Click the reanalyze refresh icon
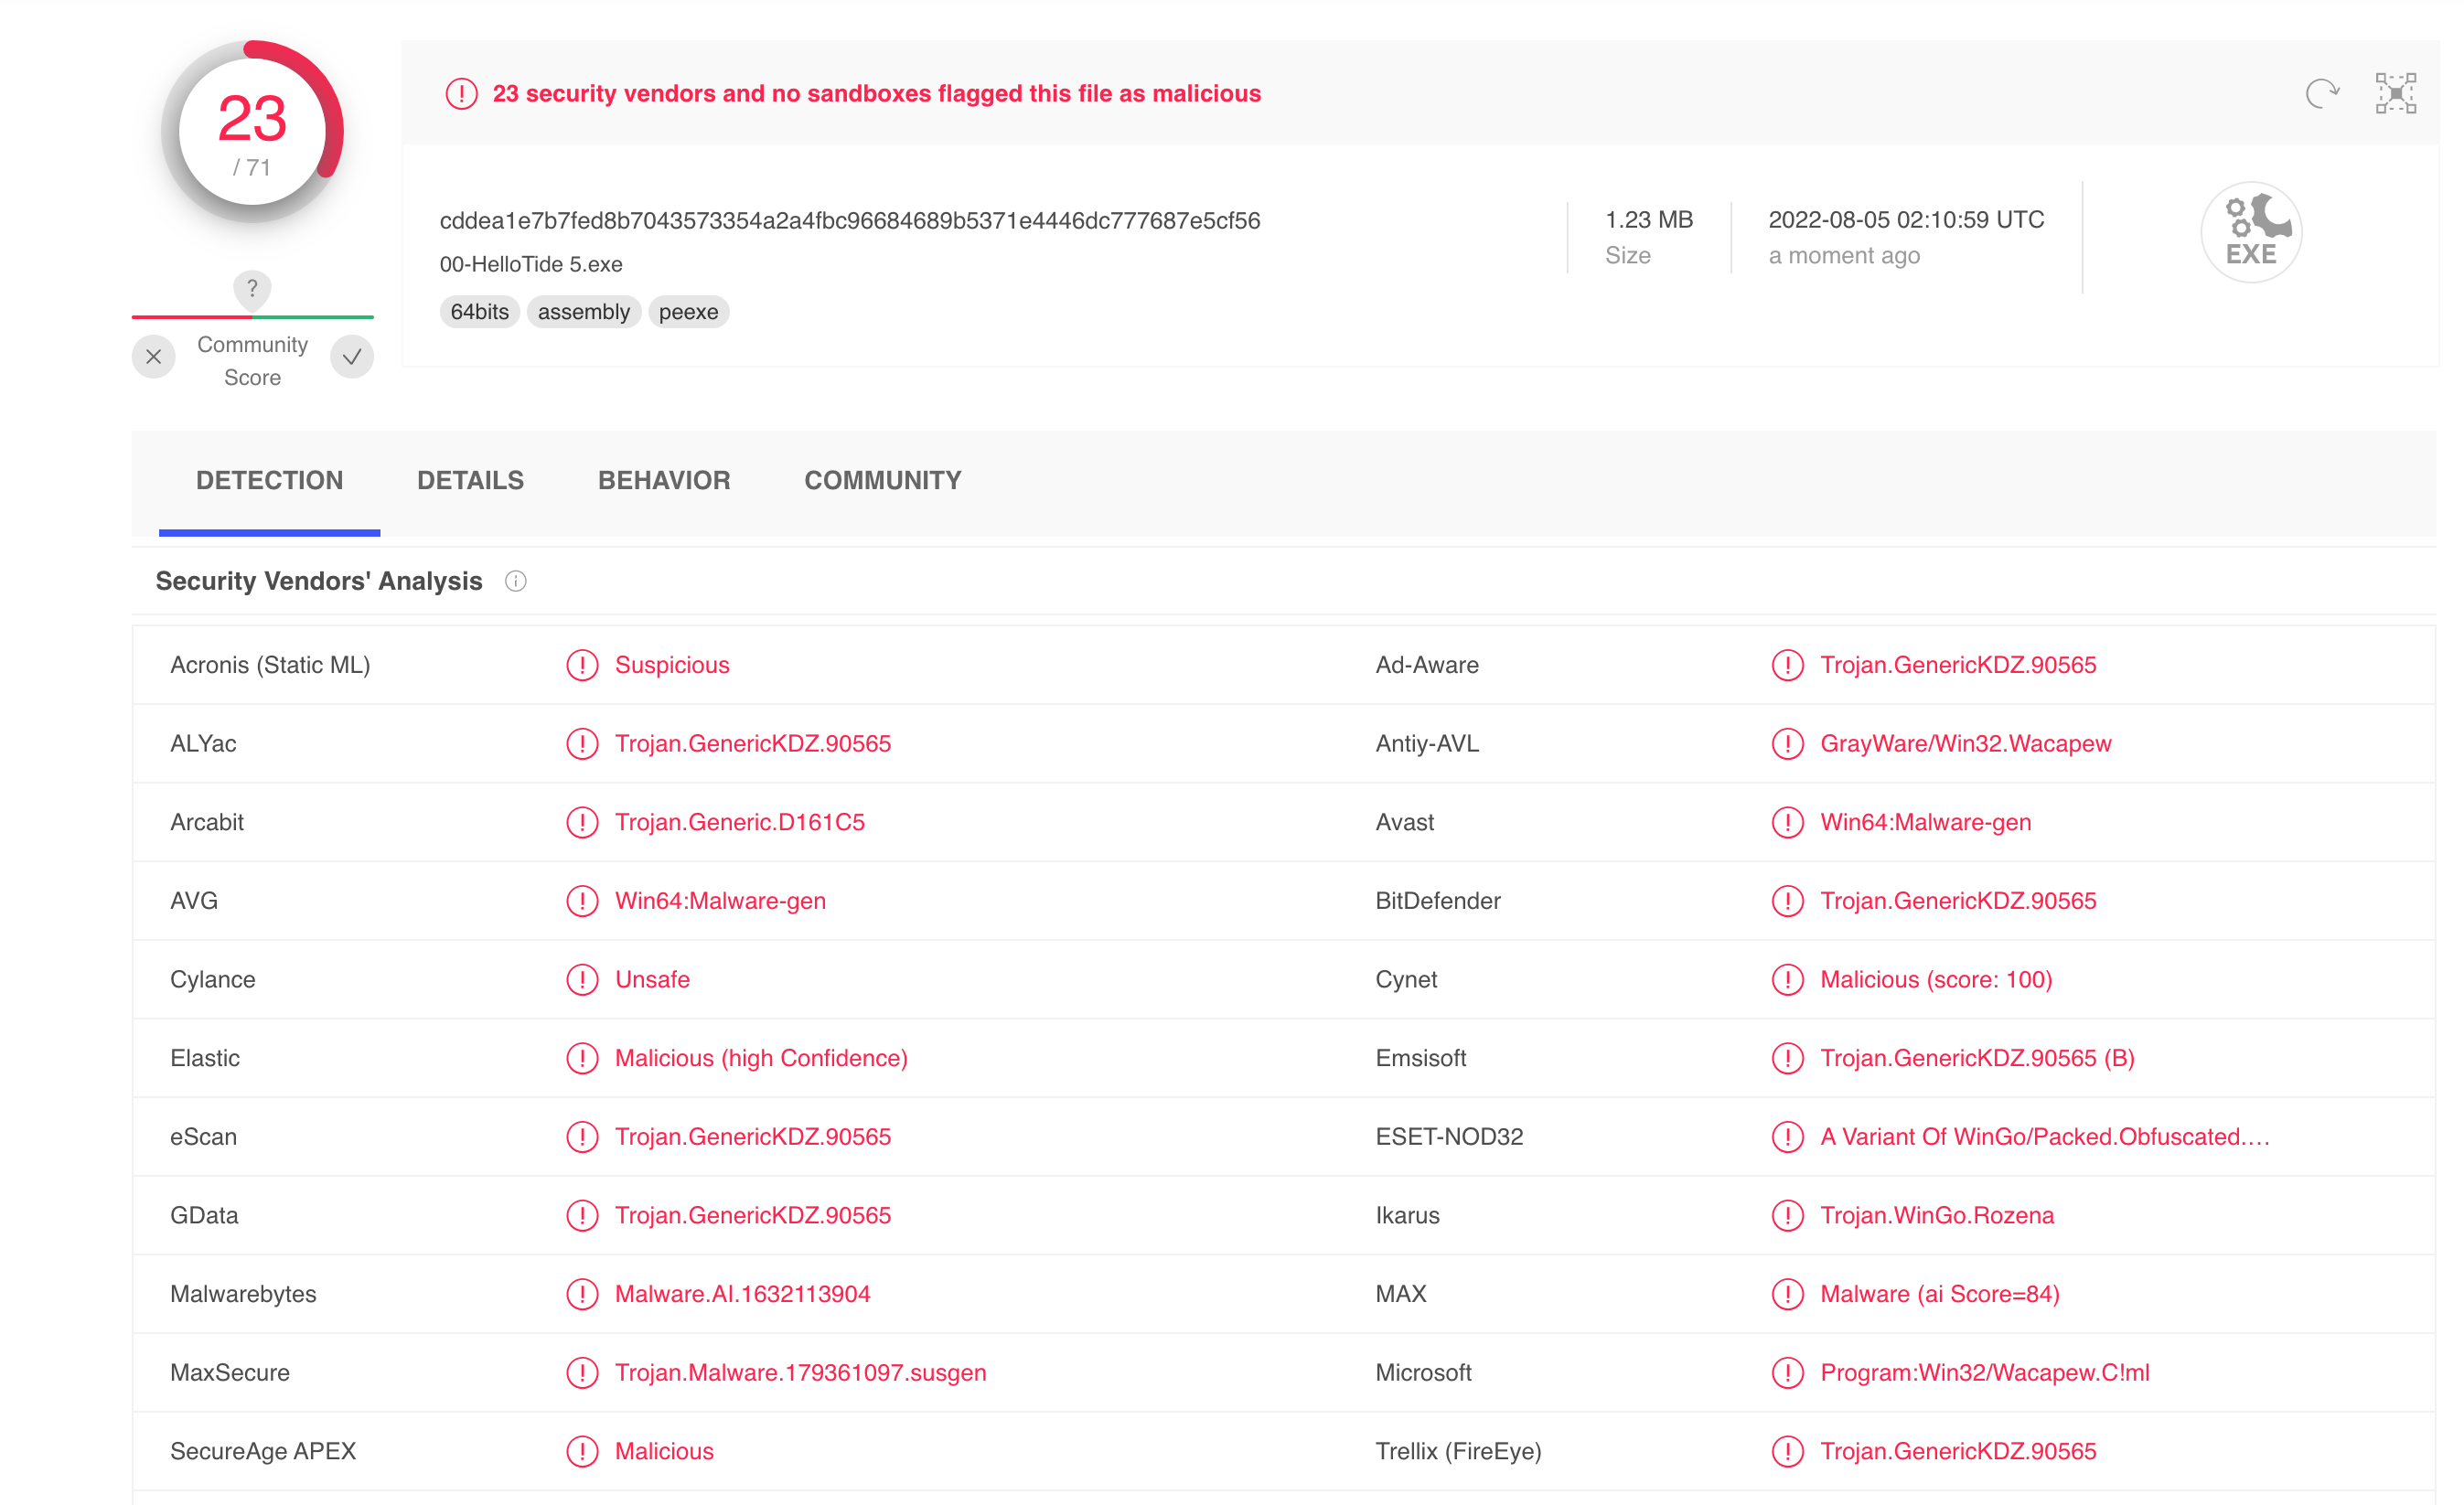 pyautogui.click(x=2321, y=93)
